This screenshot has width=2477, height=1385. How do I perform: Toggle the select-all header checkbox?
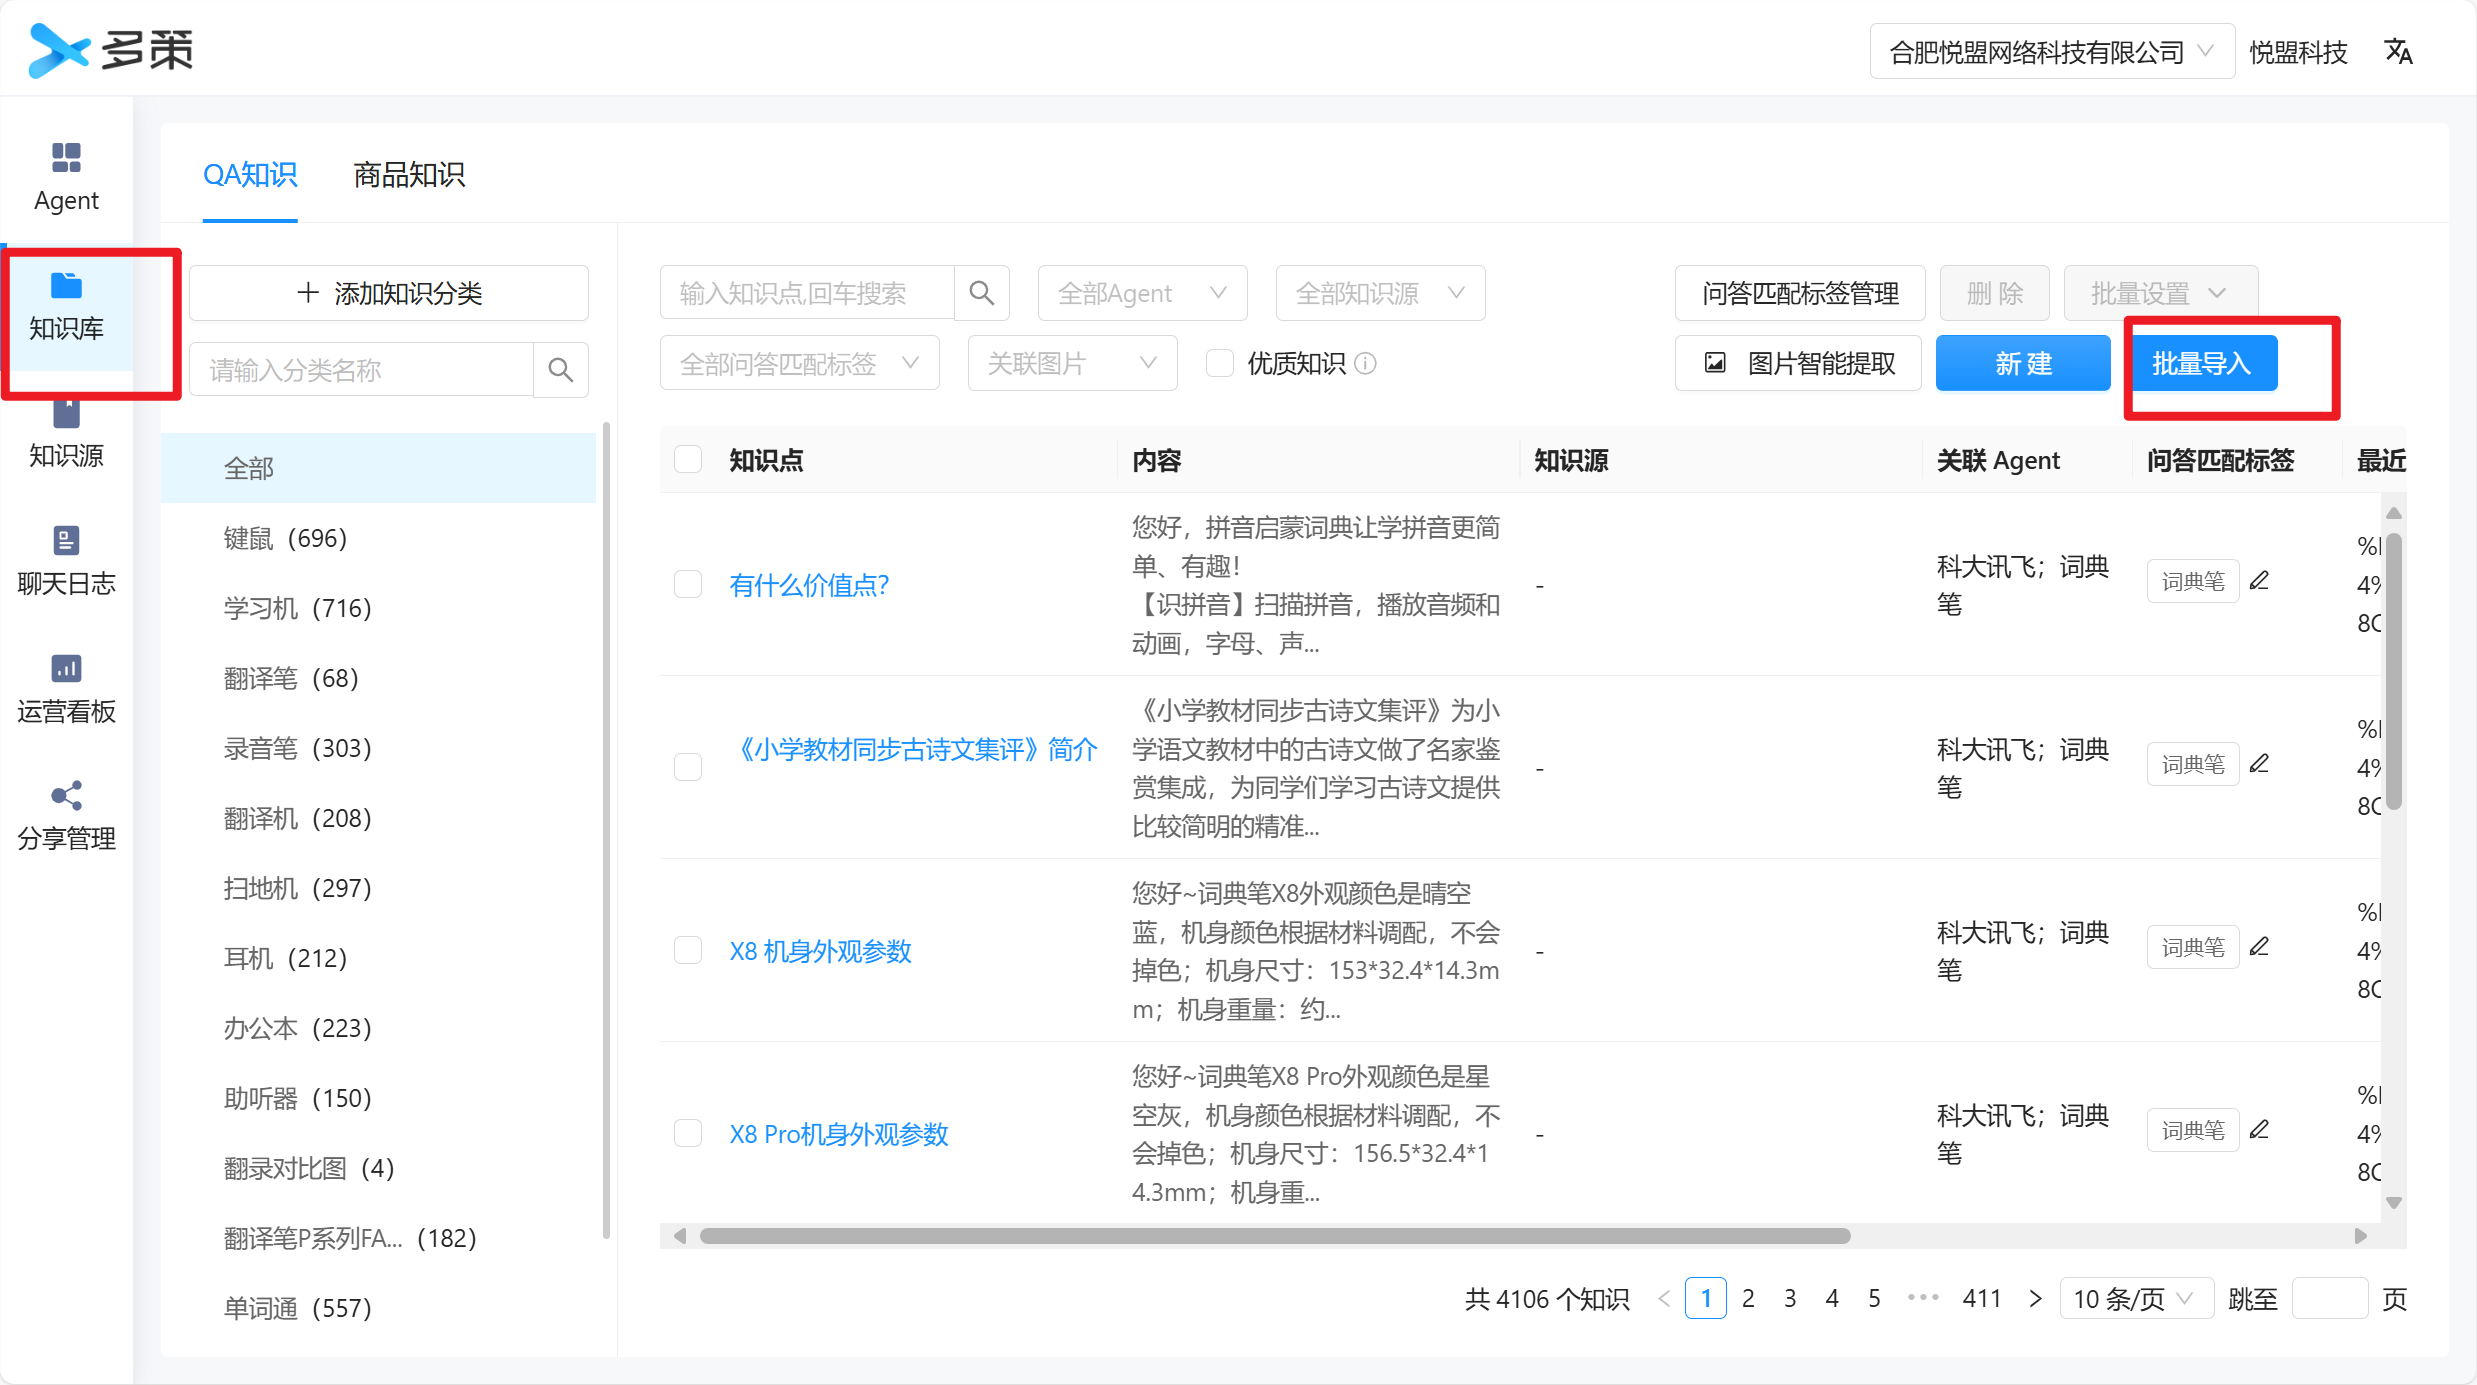click(x=688, y=460)
